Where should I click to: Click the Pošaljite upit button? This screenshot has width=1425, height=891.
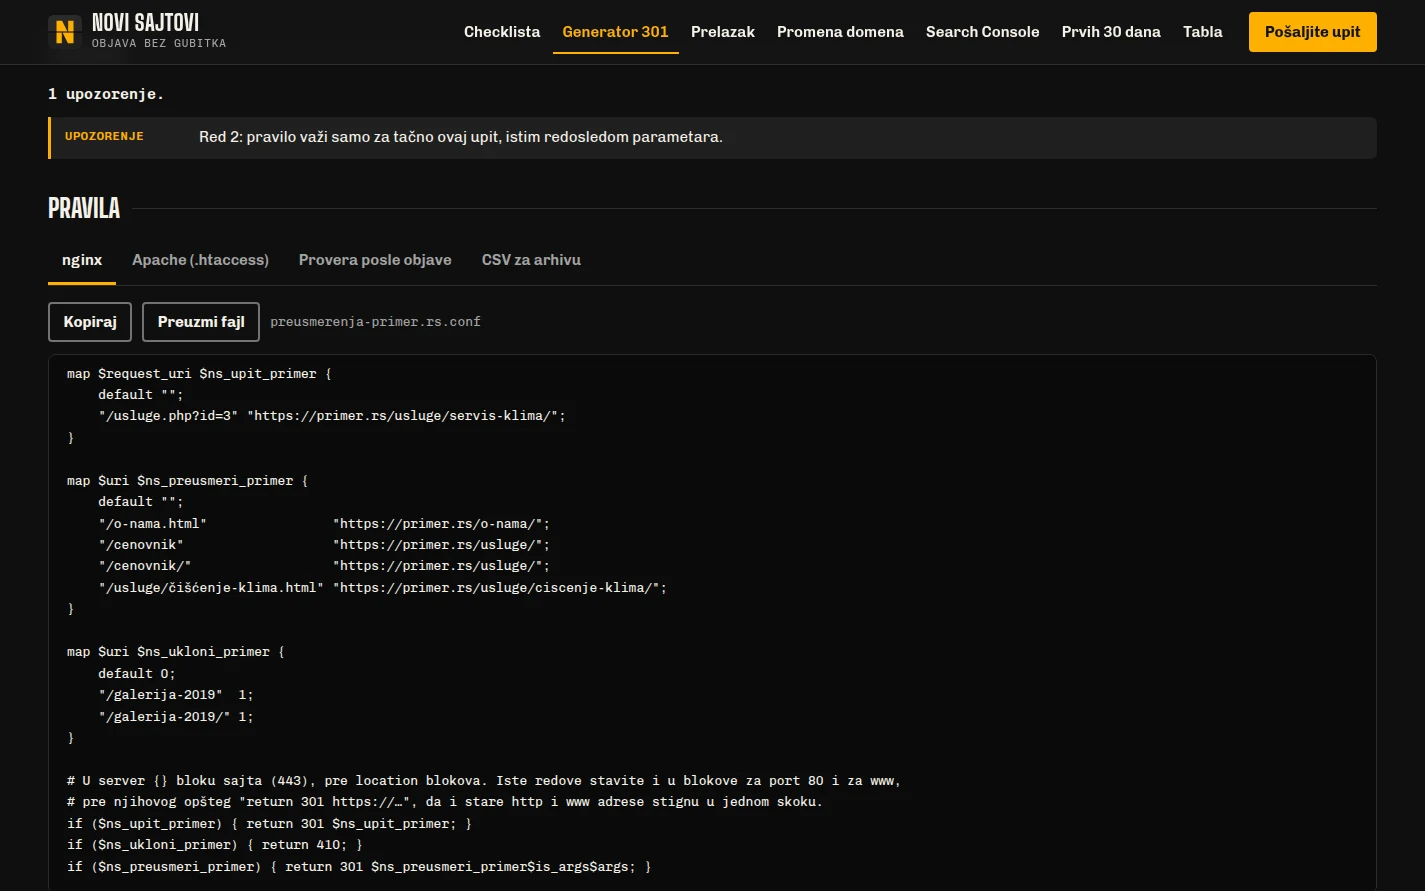point(1313,32)
